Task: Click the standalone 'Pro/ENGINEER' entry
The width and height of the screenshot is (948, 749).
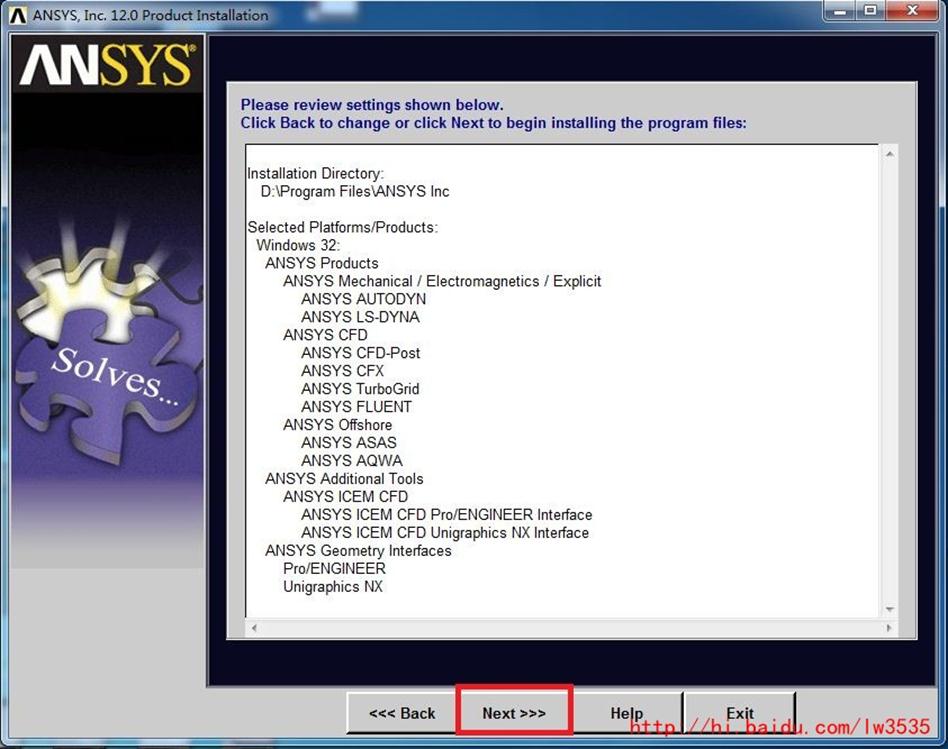Action: [334, 568]
